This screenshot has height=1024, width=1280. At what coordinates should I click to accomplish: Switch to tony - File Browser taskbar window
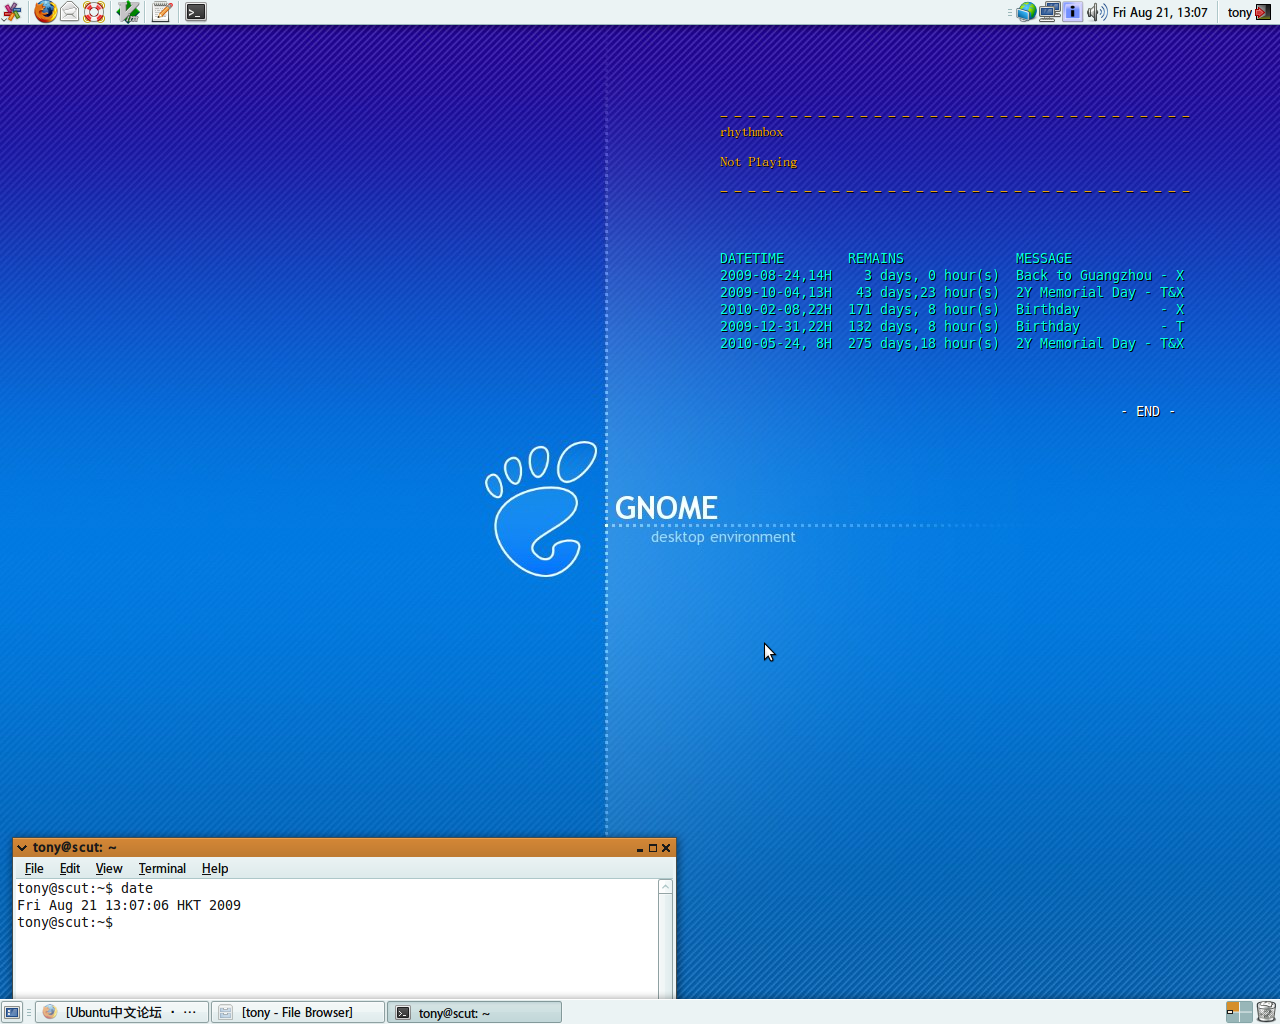[x=298, y=1012]
